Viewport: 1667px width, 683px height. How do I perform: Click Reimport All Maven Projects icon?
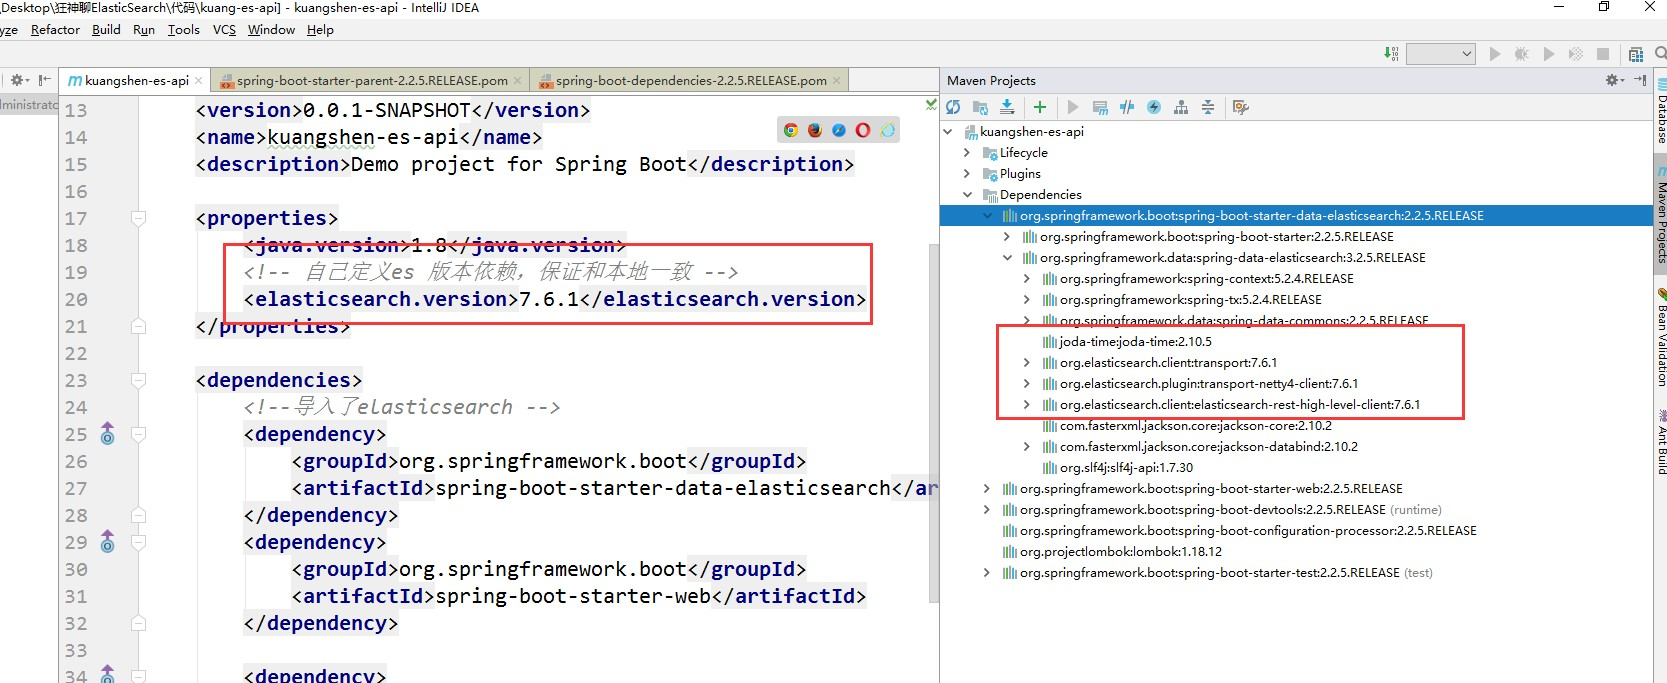pos(953,107)
